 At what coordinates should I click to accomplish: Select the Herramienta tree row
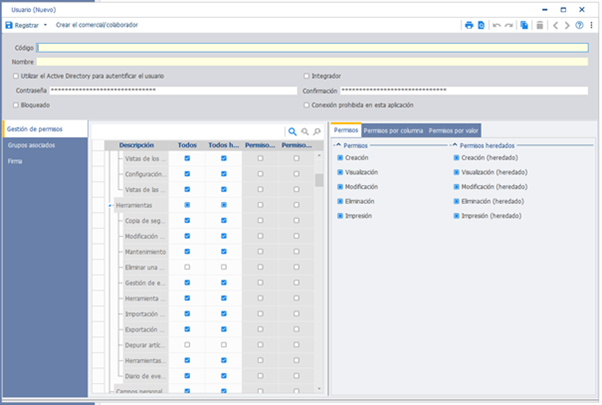point(145,298)
